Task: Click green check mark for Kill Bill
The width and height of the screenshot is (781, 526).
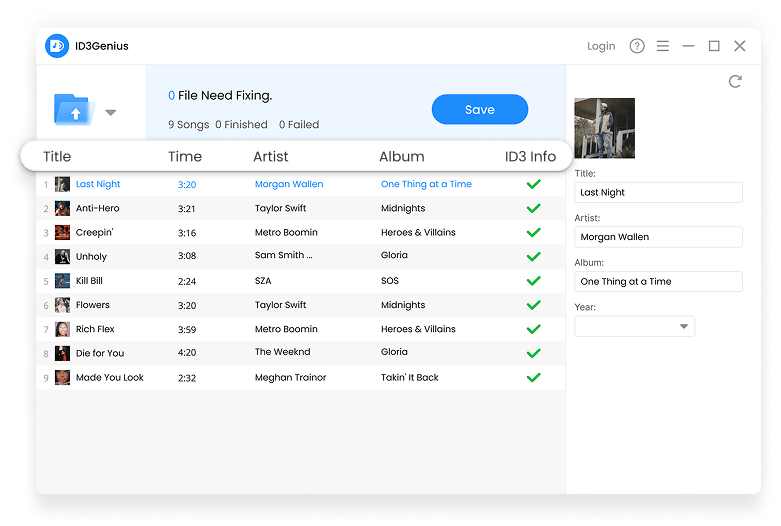Action: [x=533, y=281]
